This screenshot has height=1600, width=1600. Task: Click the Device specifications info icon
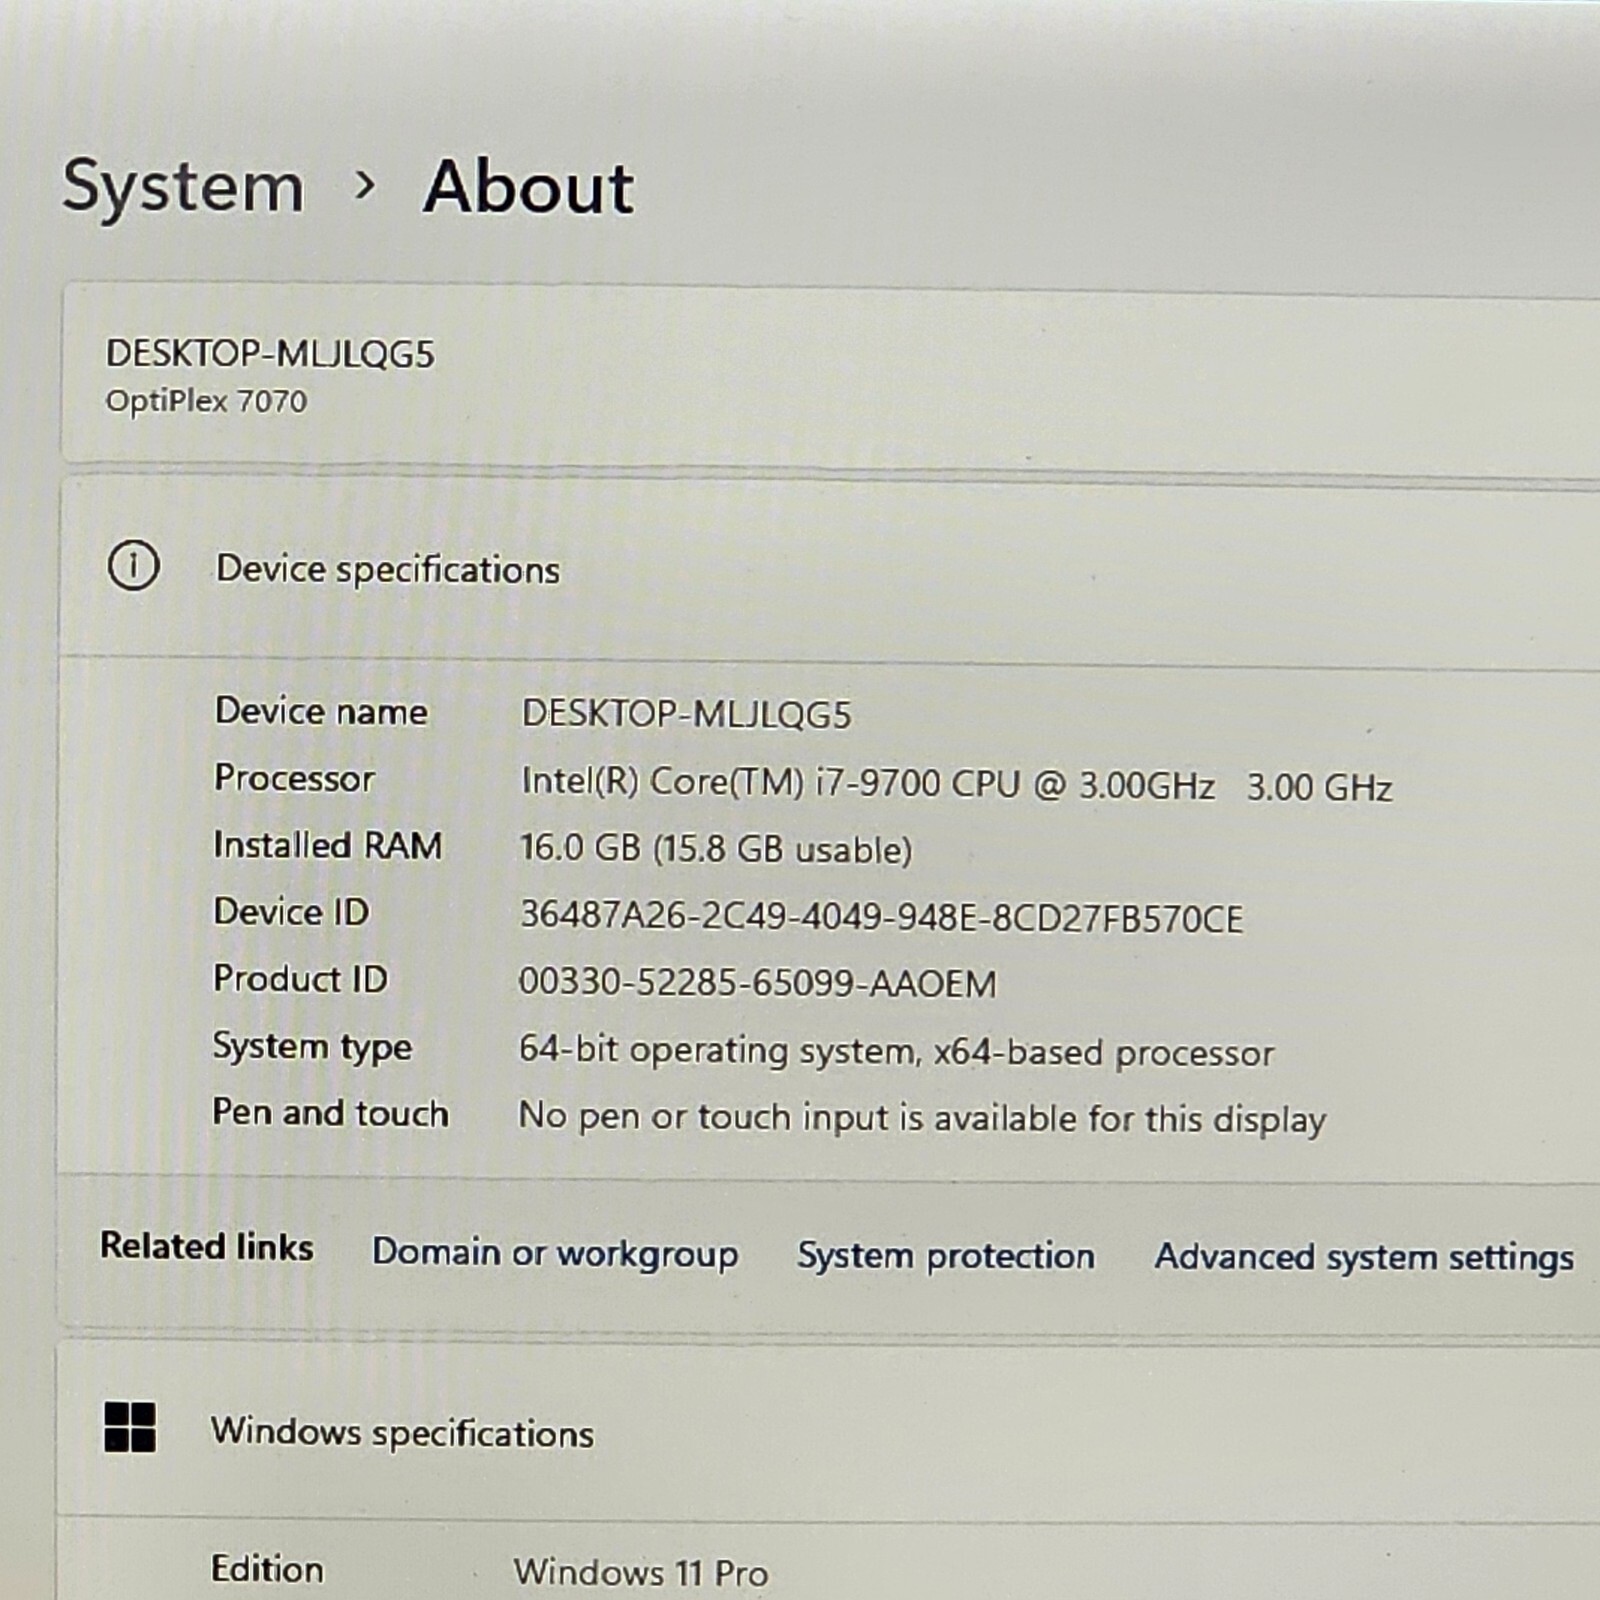(x=133, y=566)
